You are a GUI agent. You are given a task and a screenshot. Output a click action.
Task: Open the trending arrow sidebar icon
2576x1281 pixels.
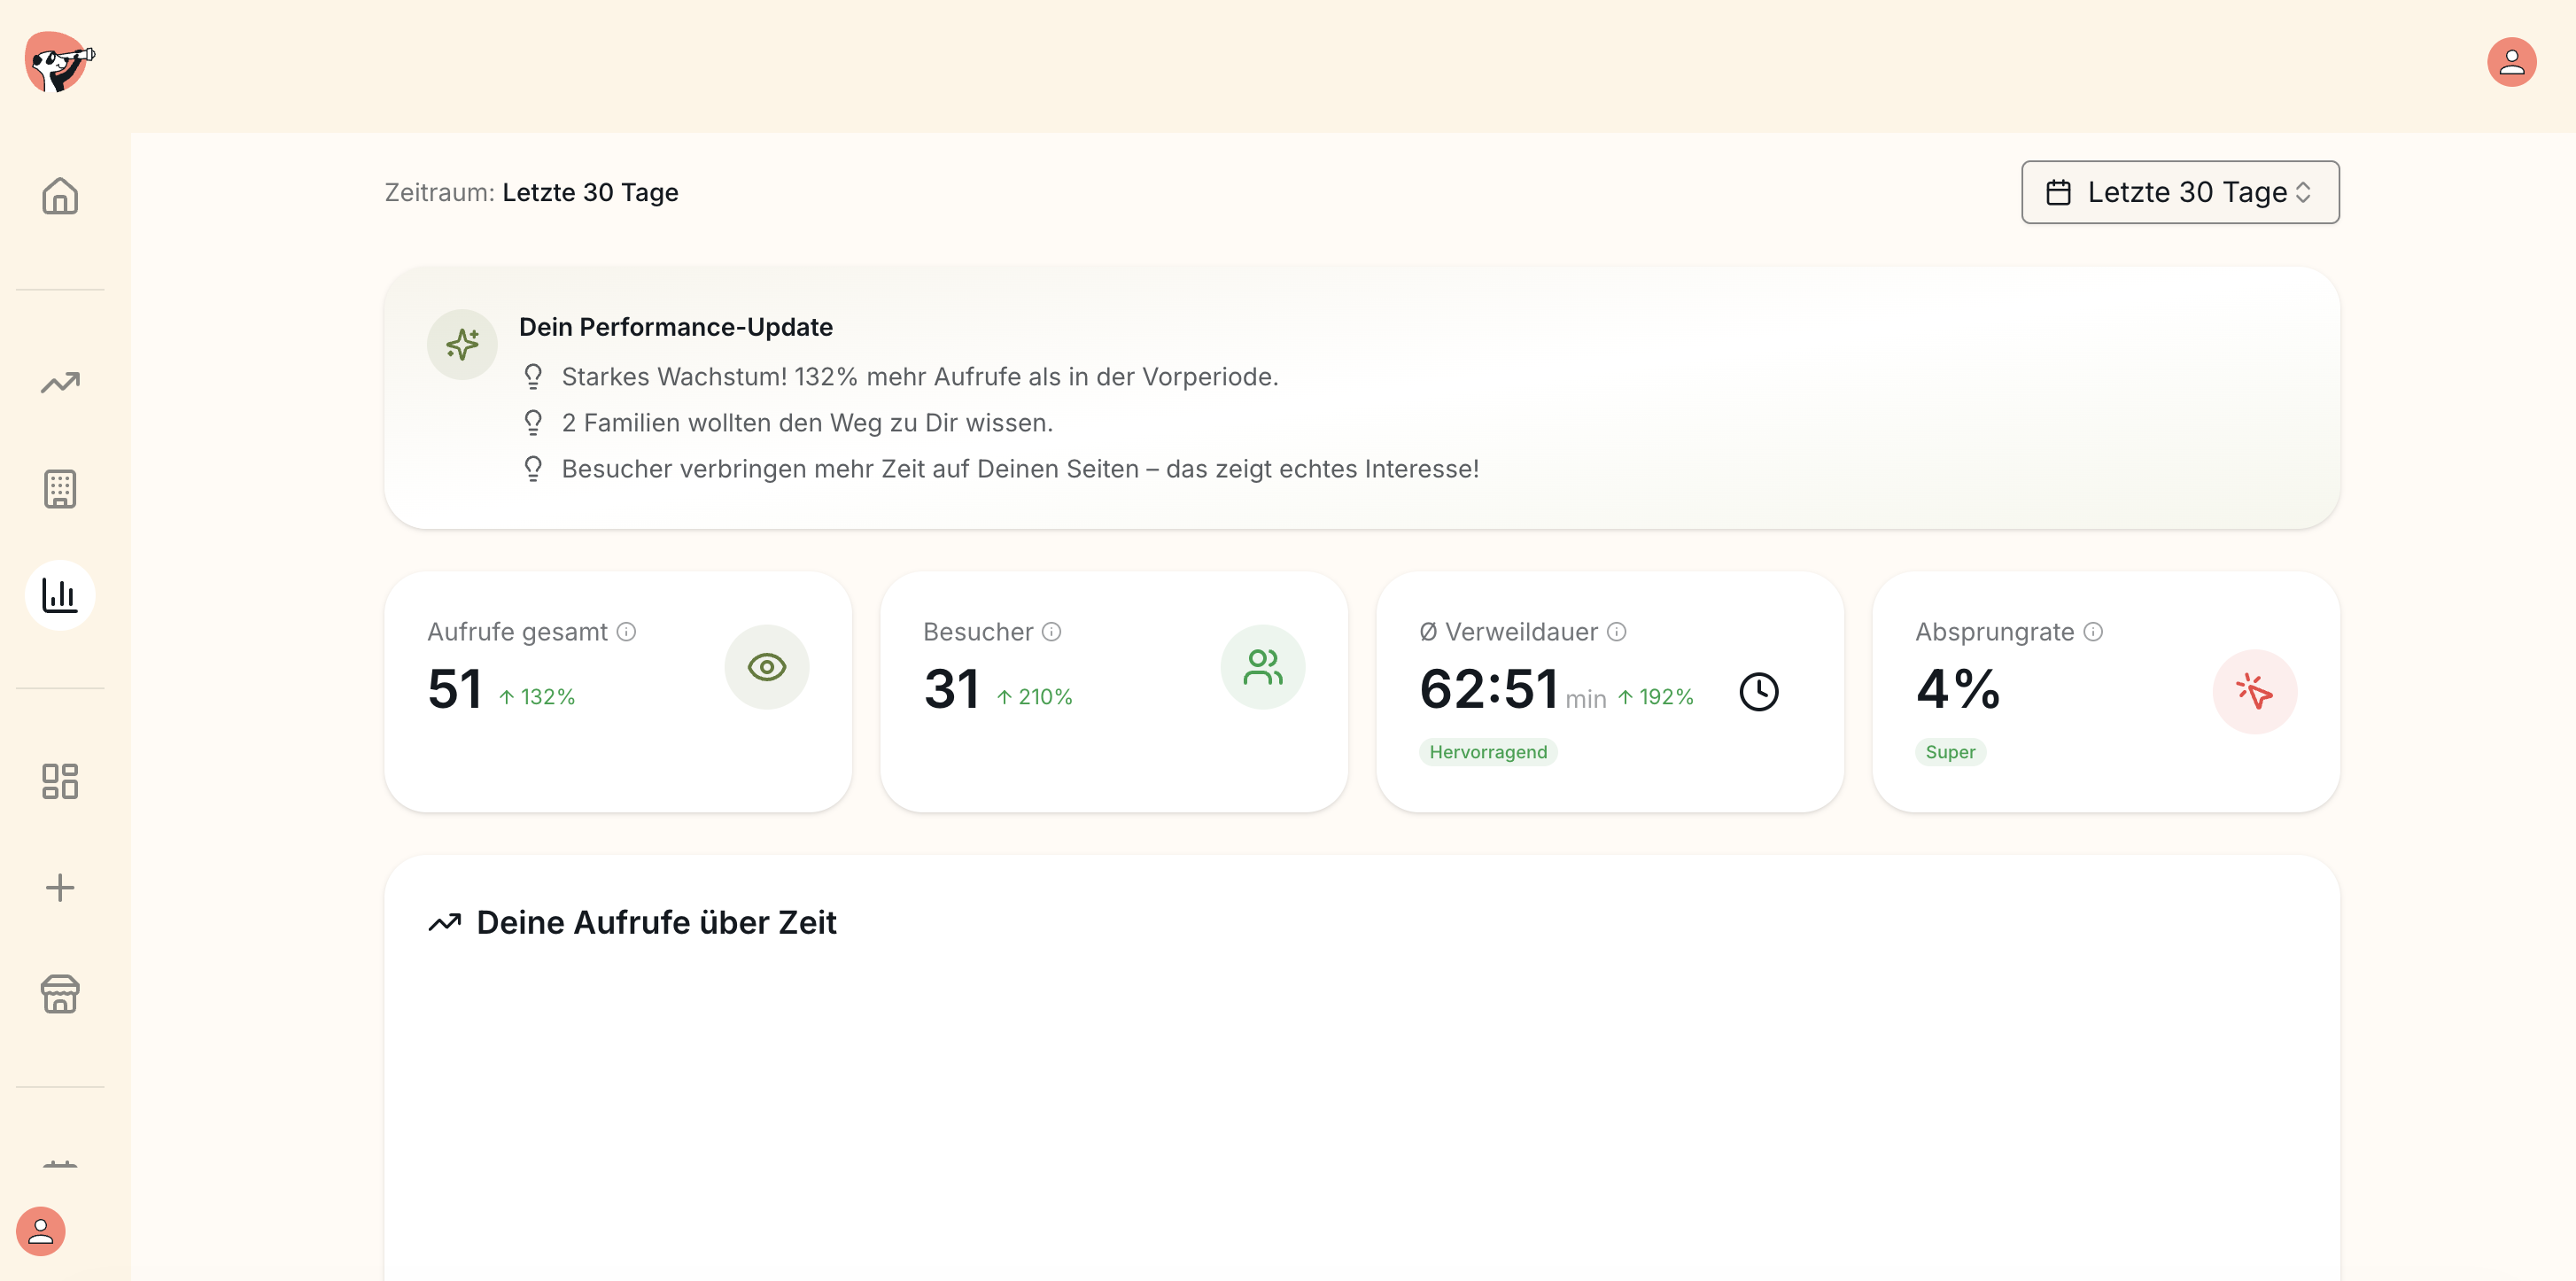tap(60, 383)
